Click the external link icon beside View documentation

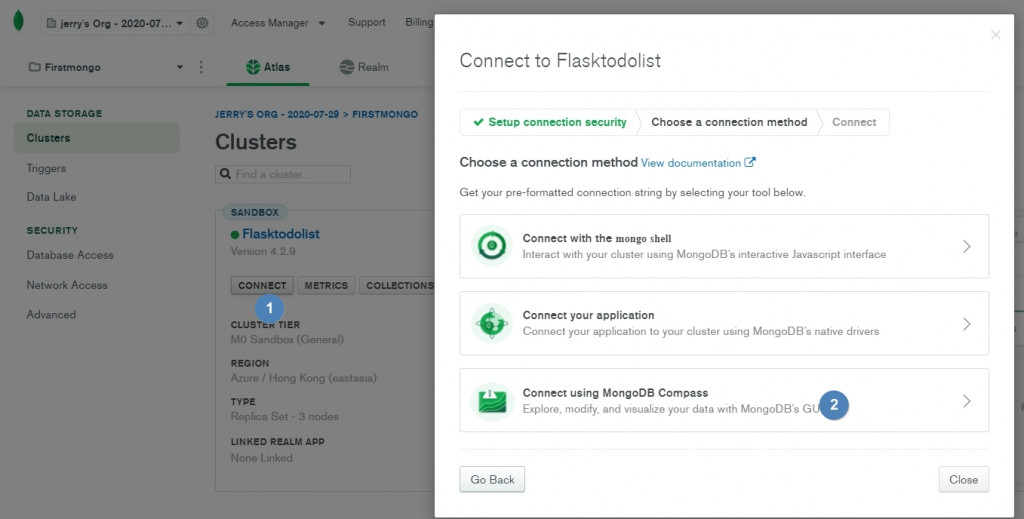pyautogui.click(x=750, y=163)
